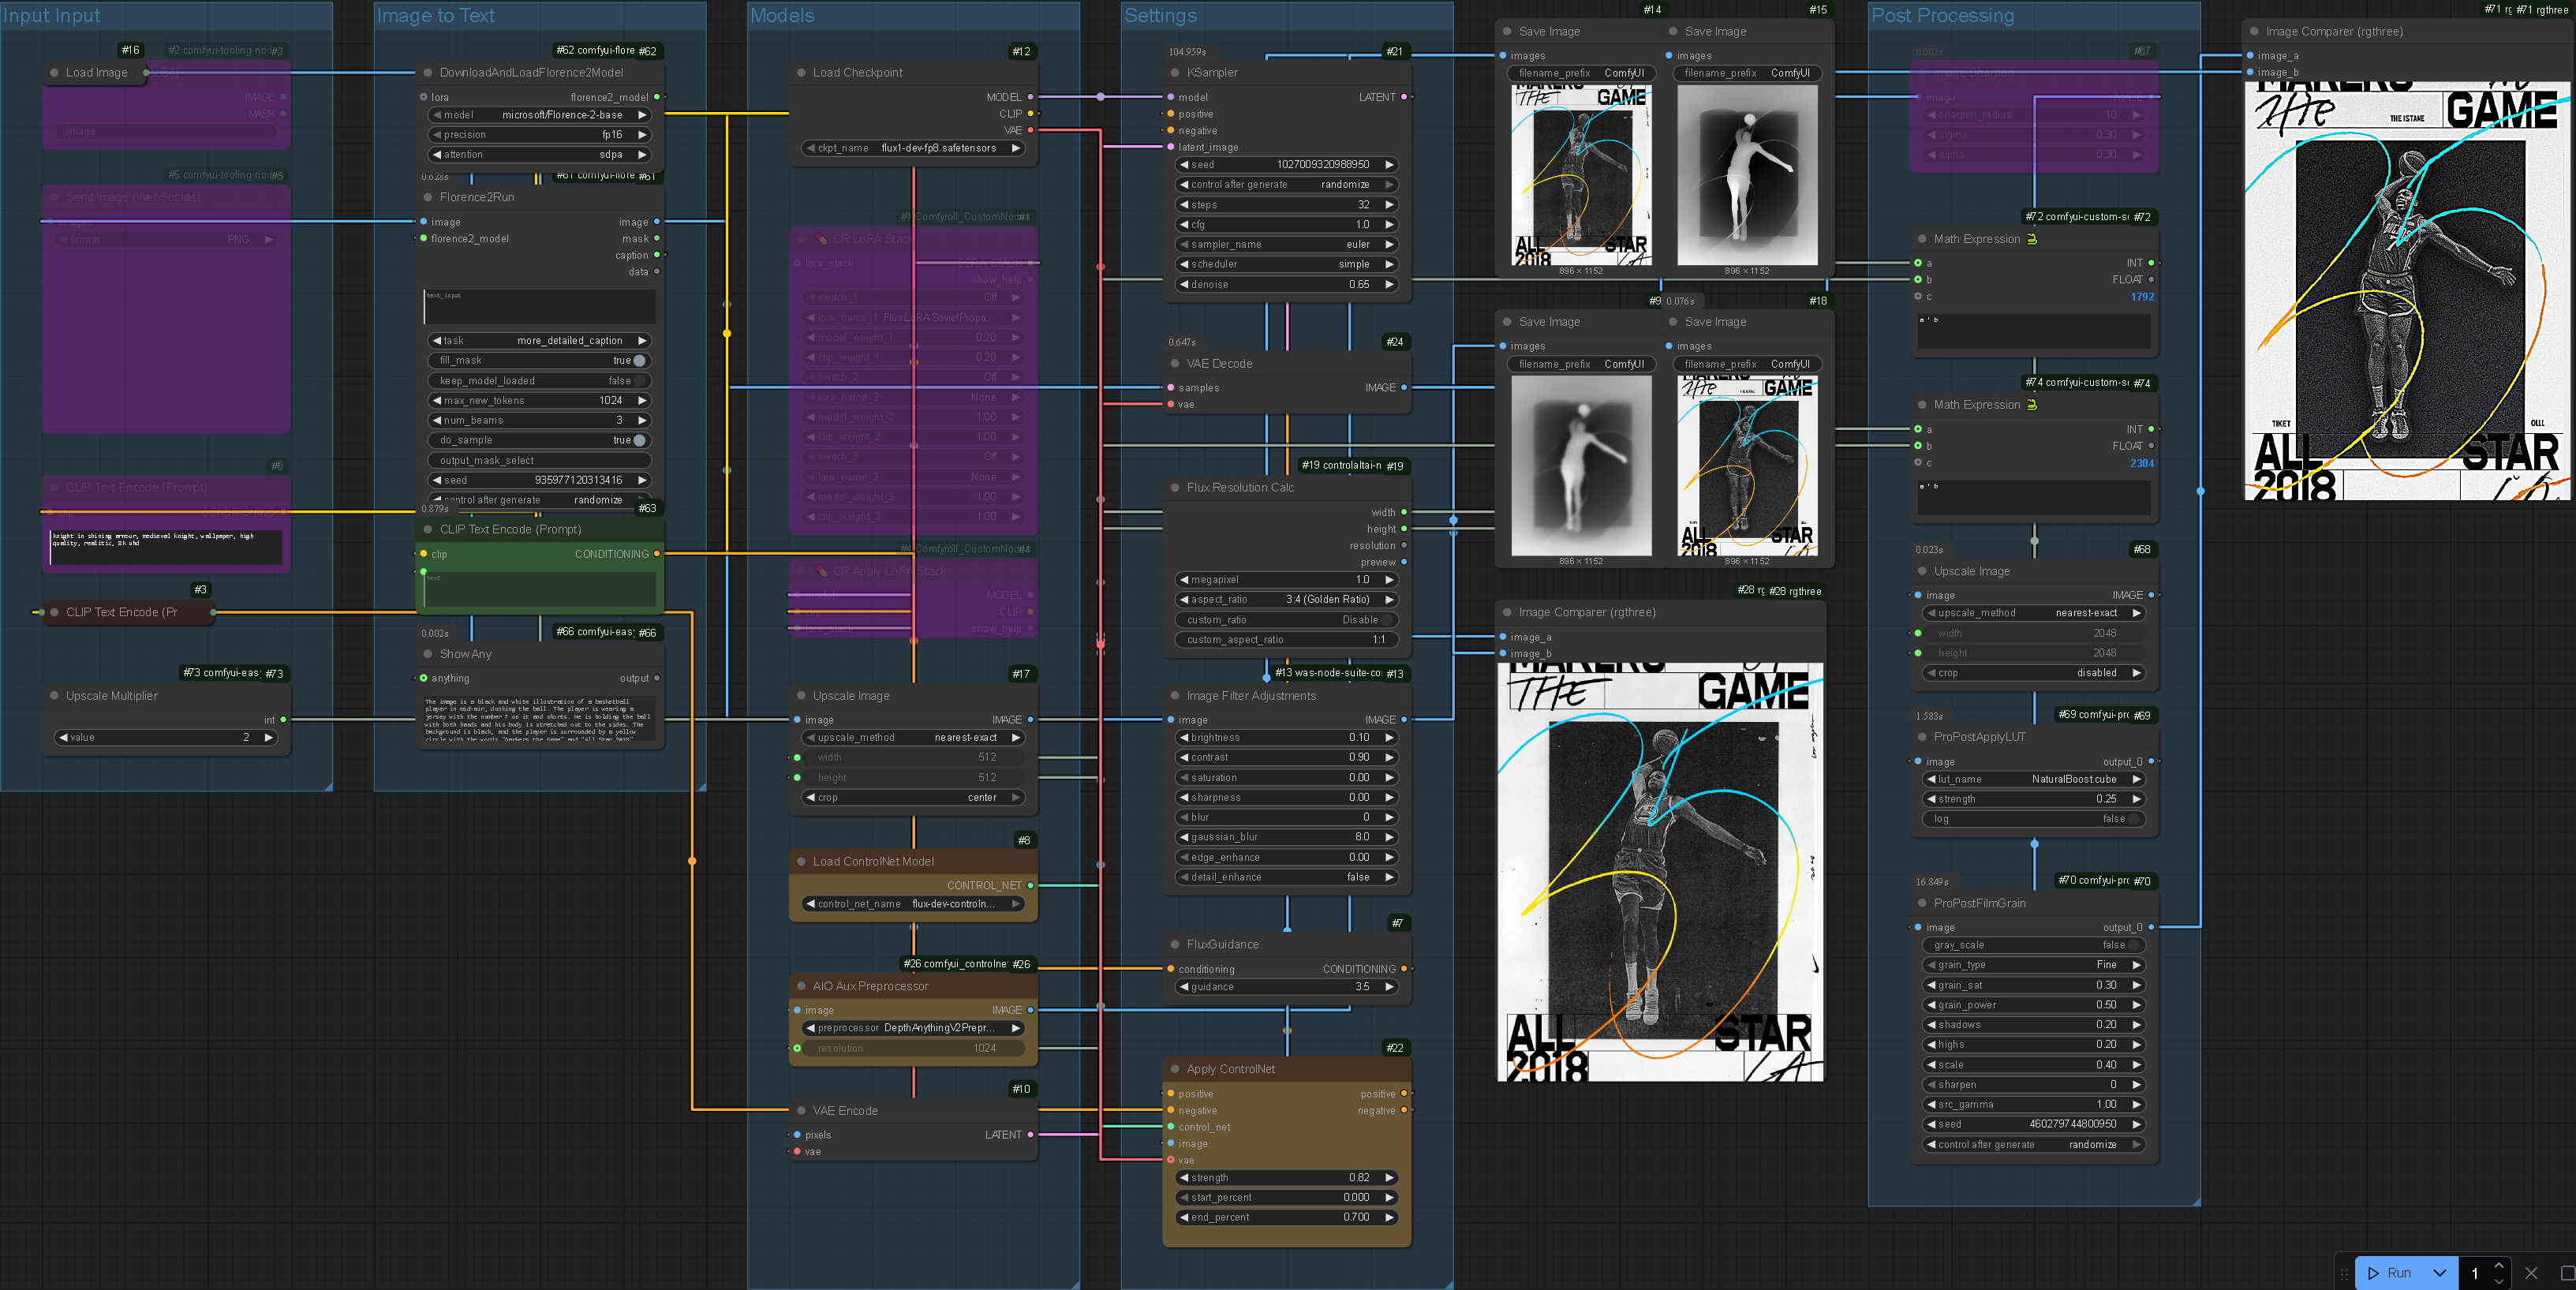Screen dimensions: 2576x1290
Task: Decrease KSampler cfg with left arrow
Action: click(x=1184, y=225)
